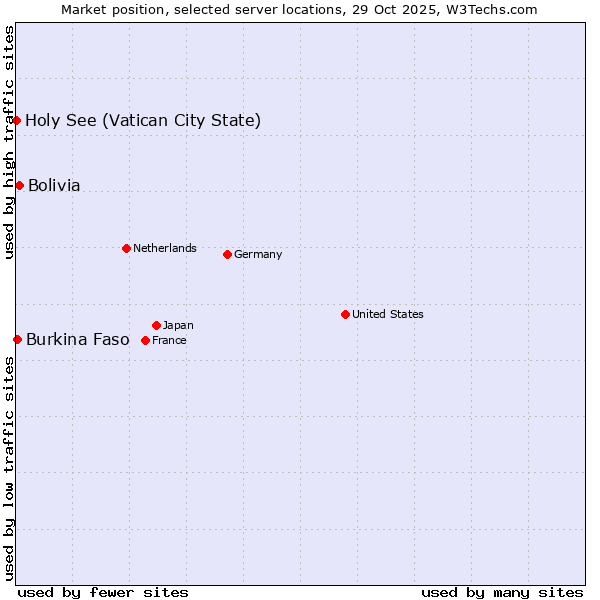
Task: Click the 'used by many sites' axis label
Action: [x=502, y=592]
